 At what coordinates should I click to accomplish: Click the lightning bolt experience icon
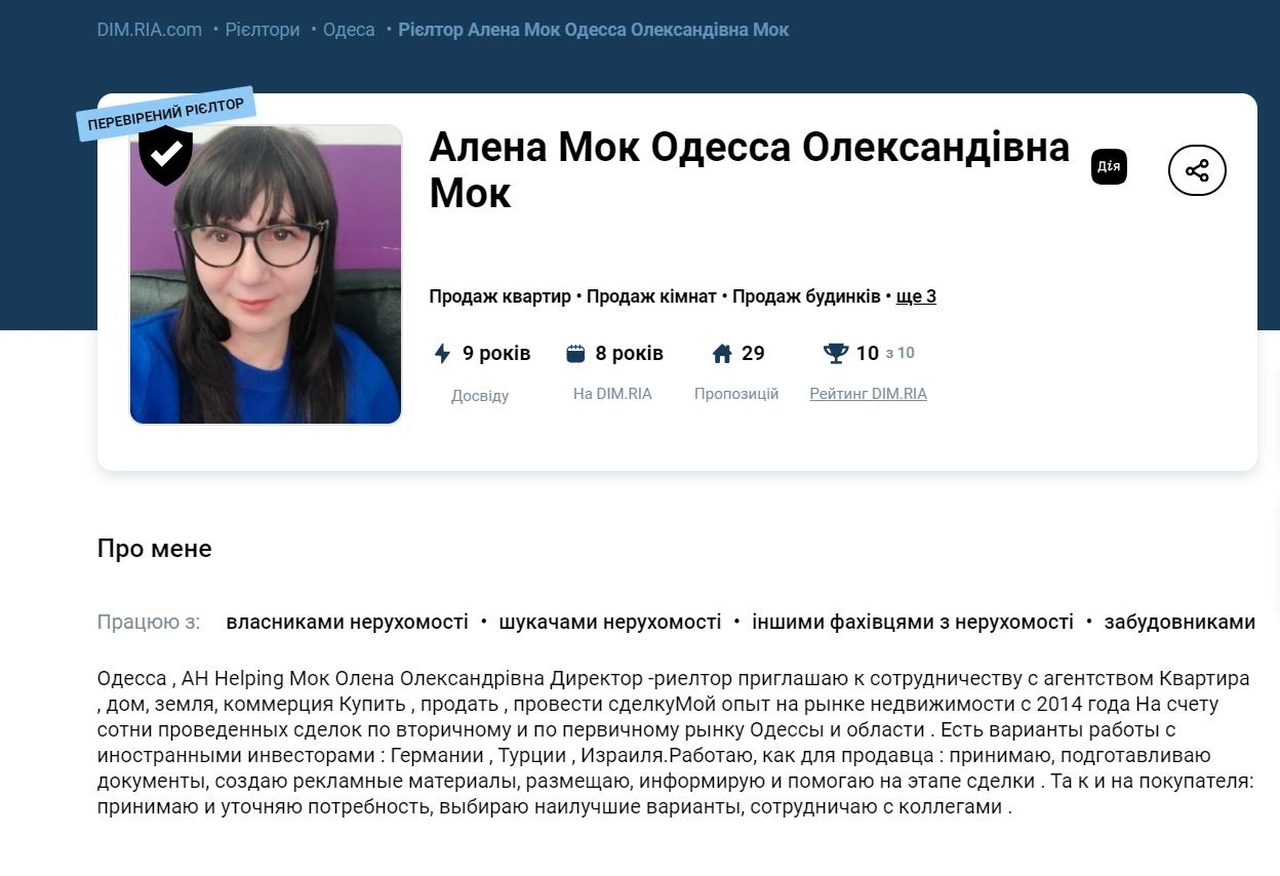(x=442, y=353)
